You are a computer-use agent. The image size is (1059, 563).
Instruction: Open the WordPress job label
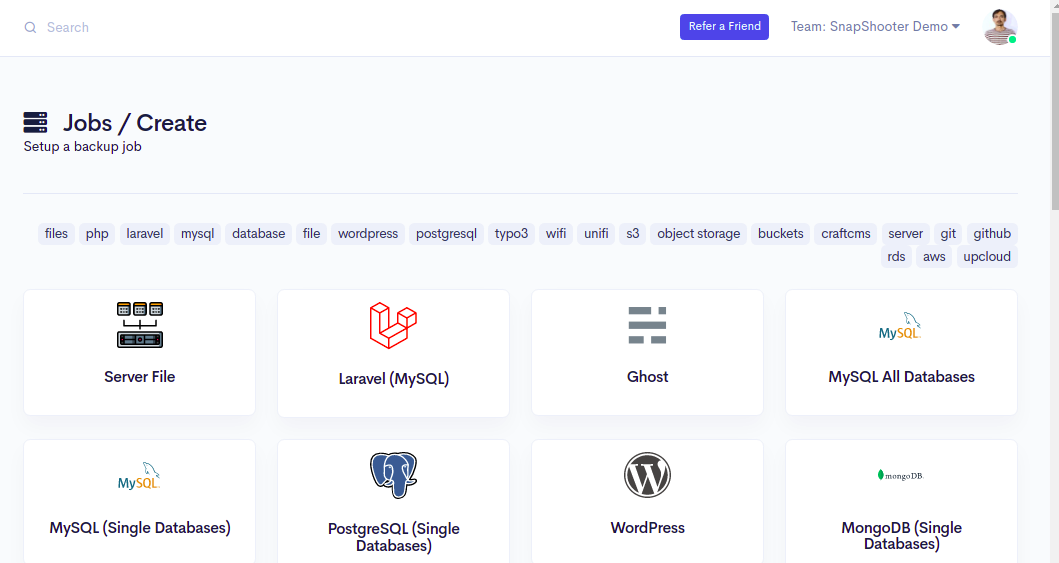coord(647,528)
